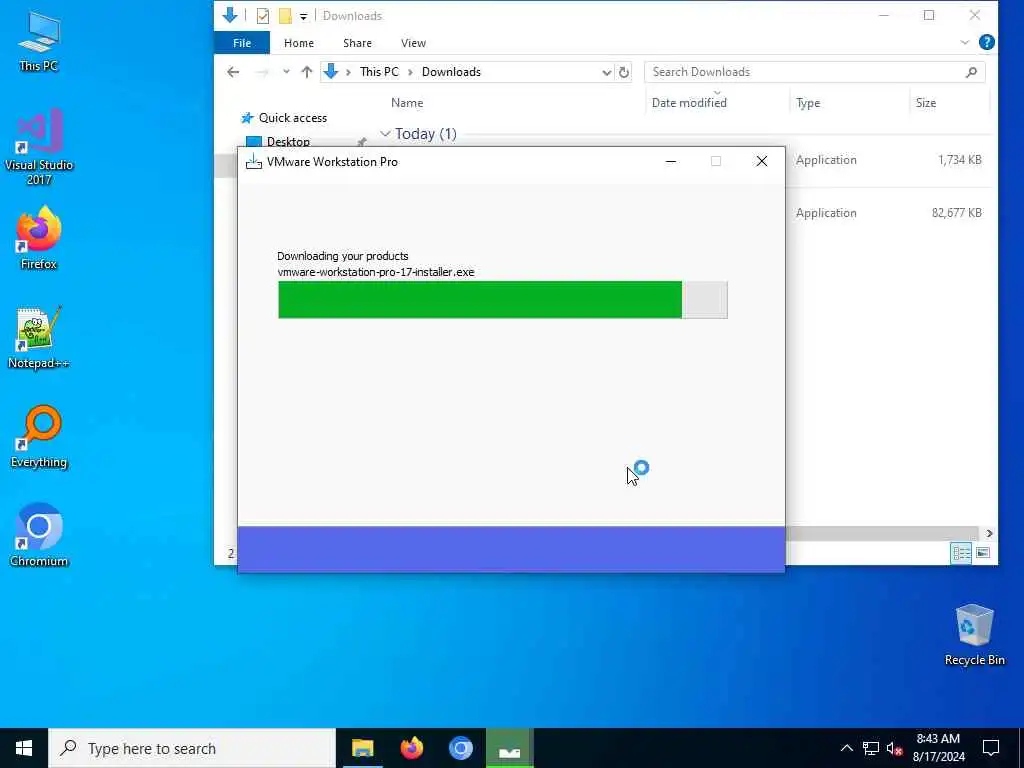Open Chromium desktop shortcut

pyautogui.click(x=39, y=536)
